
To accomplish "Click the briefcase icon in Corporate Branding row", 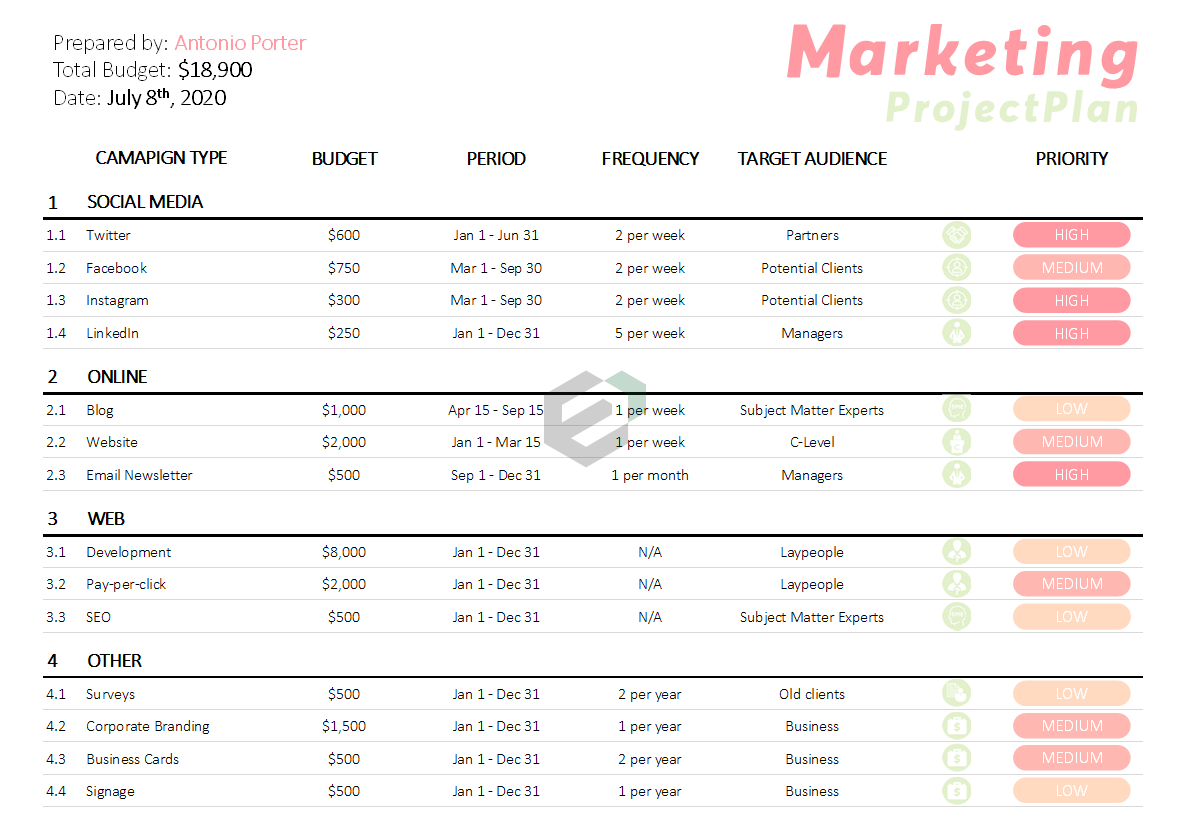I will (x=957, y=726).
